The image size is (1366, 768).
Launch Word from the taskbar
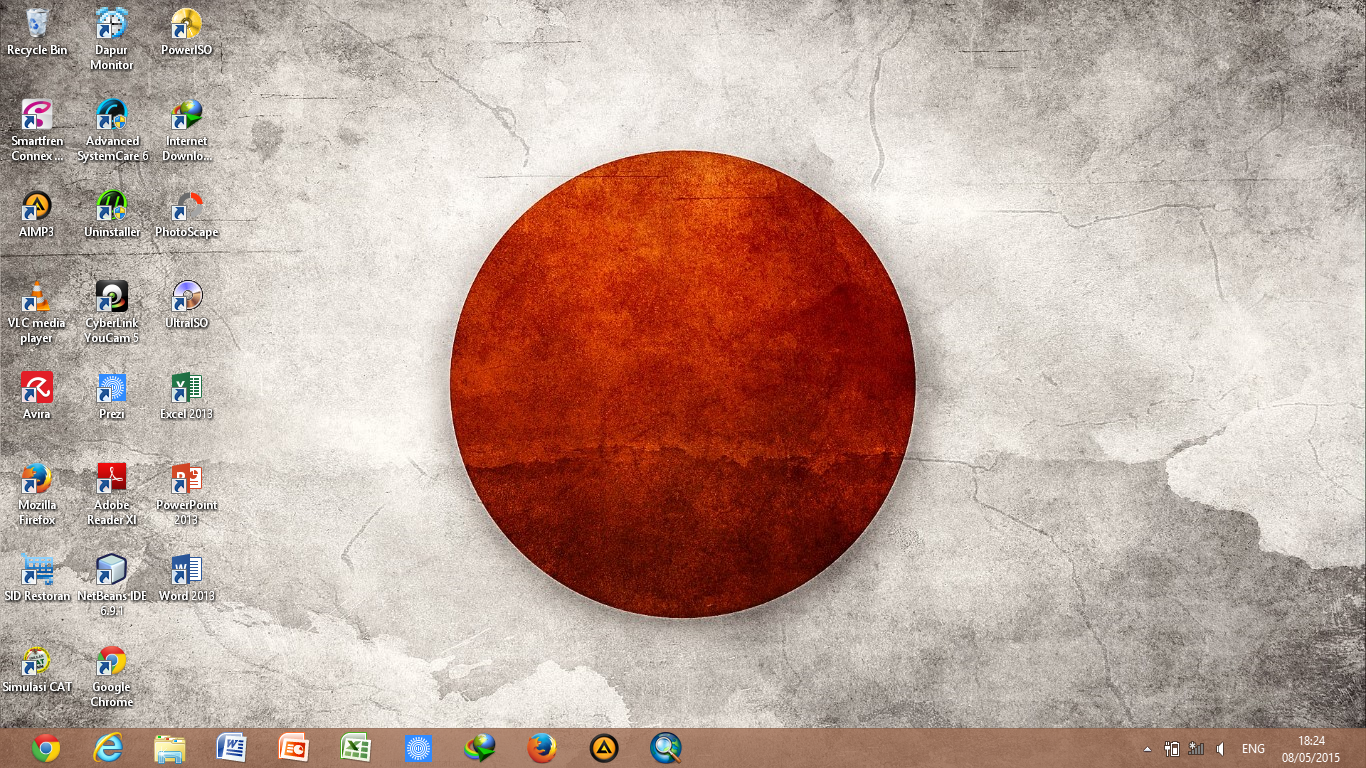click(x=232, y=748)
